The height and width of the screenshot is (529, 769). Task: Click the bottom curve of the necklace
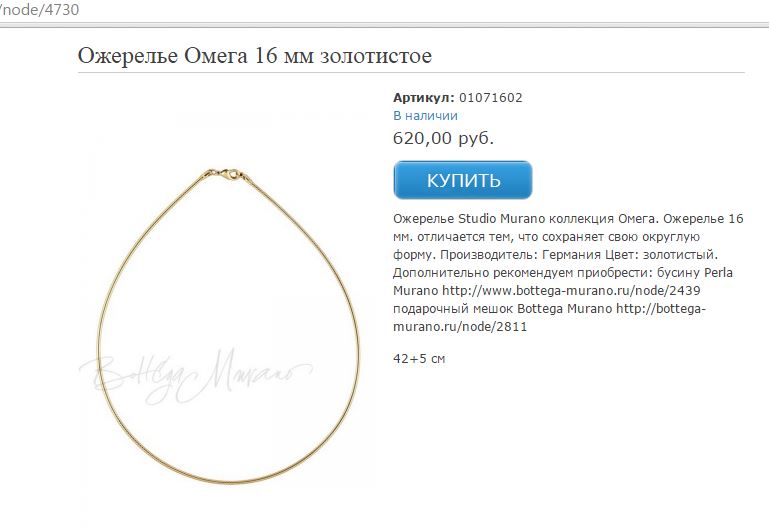(x=230, y=482)
